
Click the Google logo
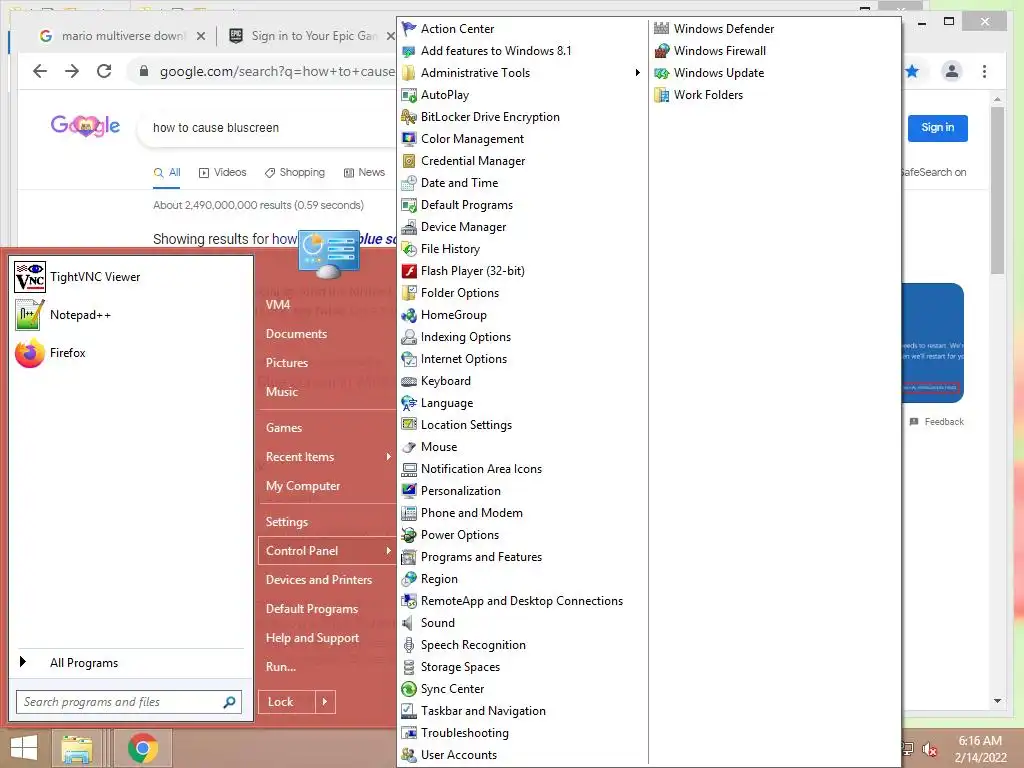click(85, 125)
